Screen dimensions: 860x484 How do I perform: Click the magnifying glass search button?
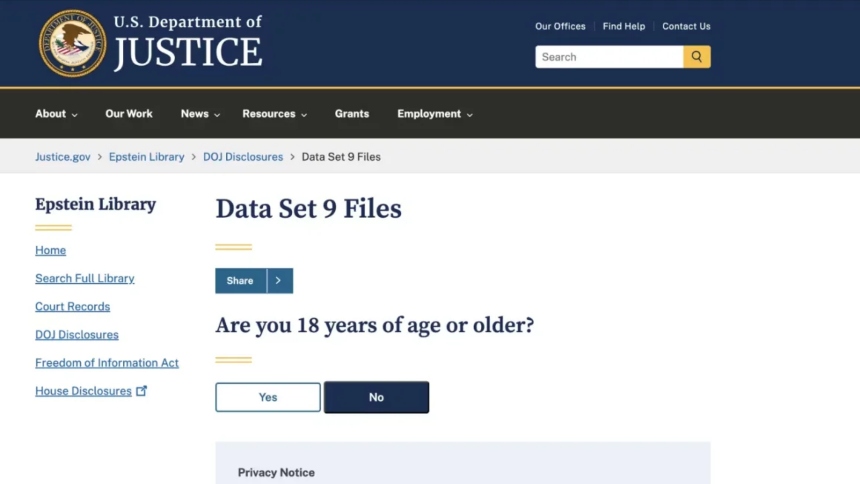tap(697, 57)
